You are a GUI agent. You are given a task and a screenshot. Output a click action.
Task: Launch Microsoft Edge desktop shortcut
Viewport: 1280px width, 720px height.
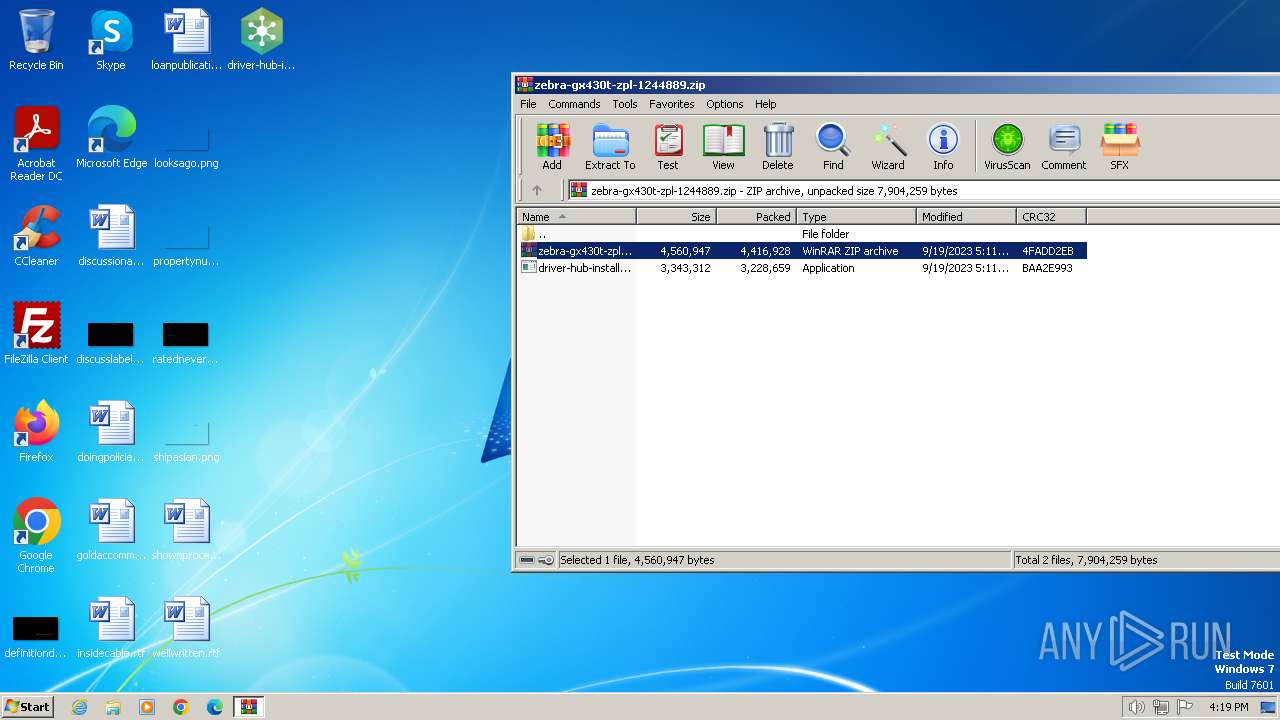(x=111, y=138)
